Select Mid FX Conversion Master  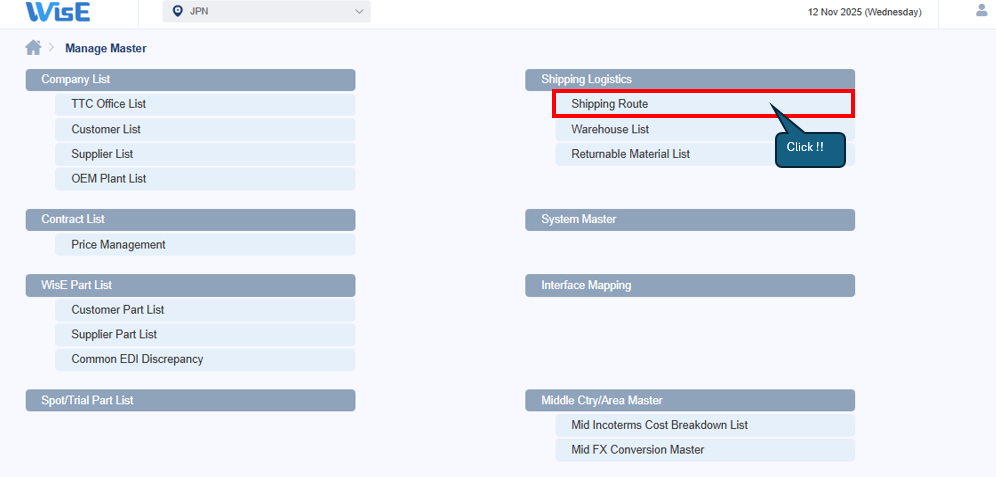637,450
